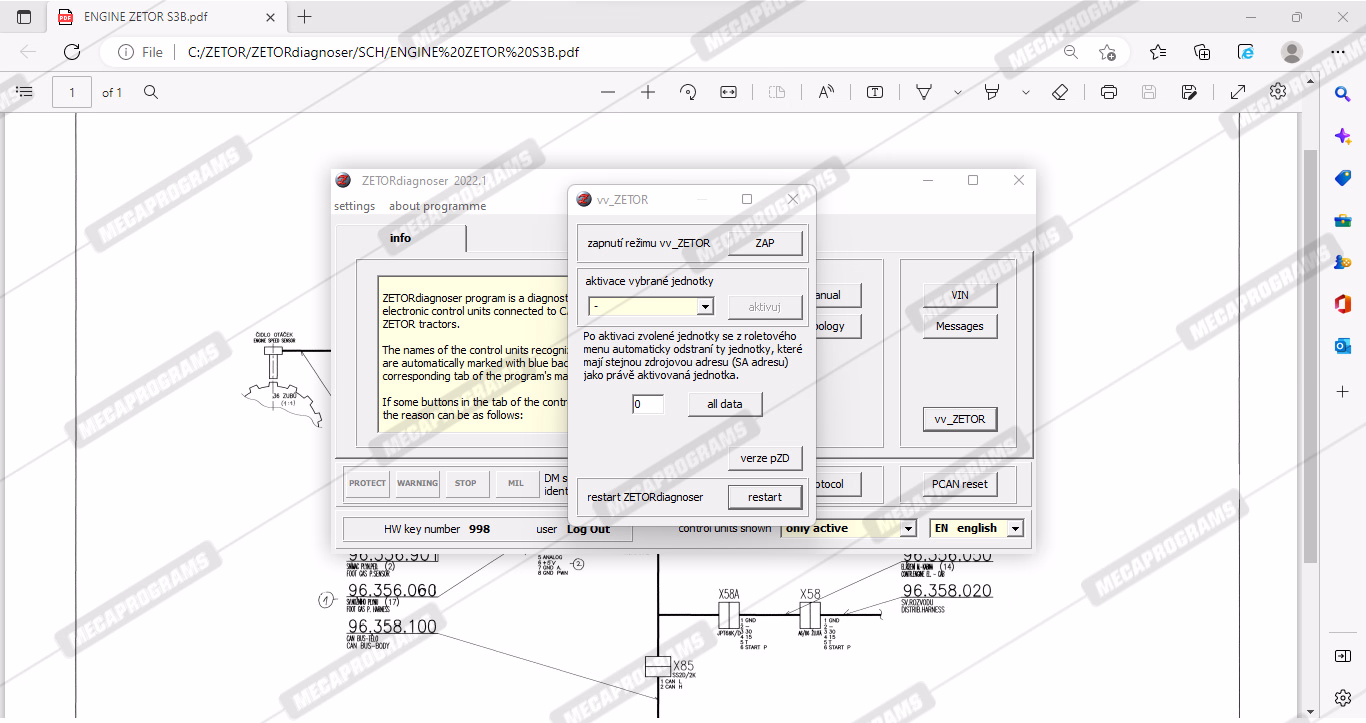Select the Add text tool icon
The image size is (1366, 723).
pyautogui.click(x=875, y=92)
